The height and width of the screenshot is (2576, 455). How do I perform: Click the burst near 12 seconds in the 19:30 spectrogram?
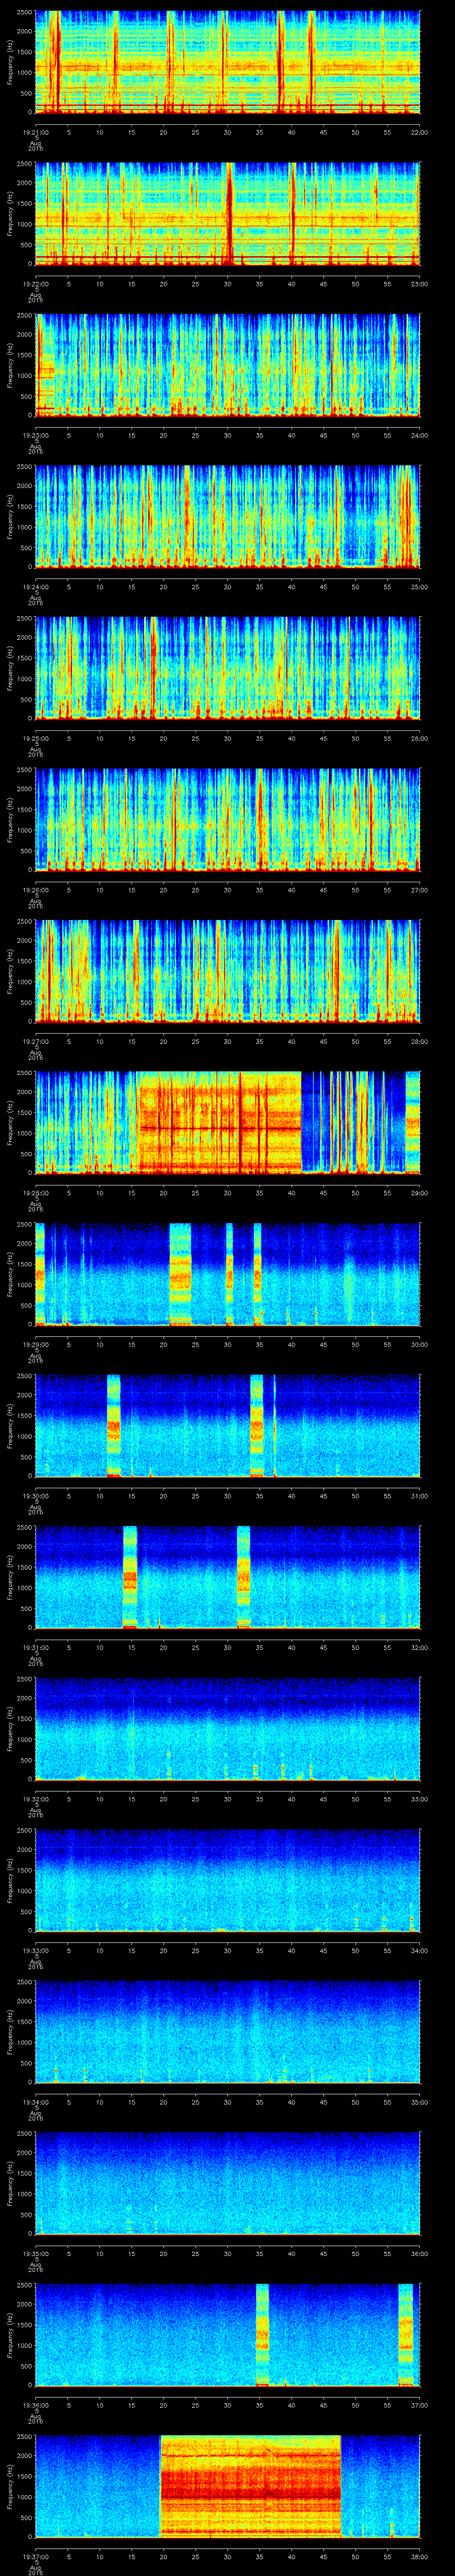point(113,1425)
